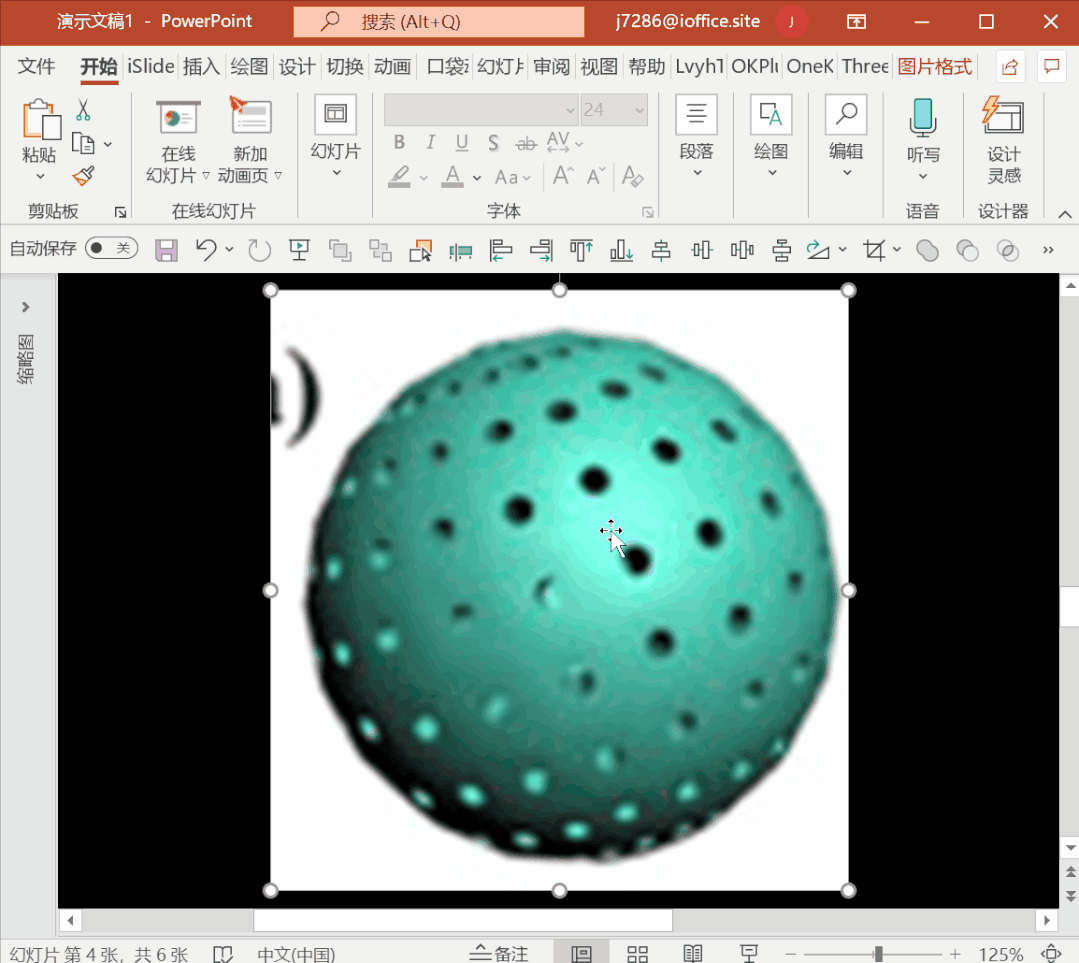Click the Align Right icon
The height and width of the screenshot is (963, 1079).
(541, 250)
